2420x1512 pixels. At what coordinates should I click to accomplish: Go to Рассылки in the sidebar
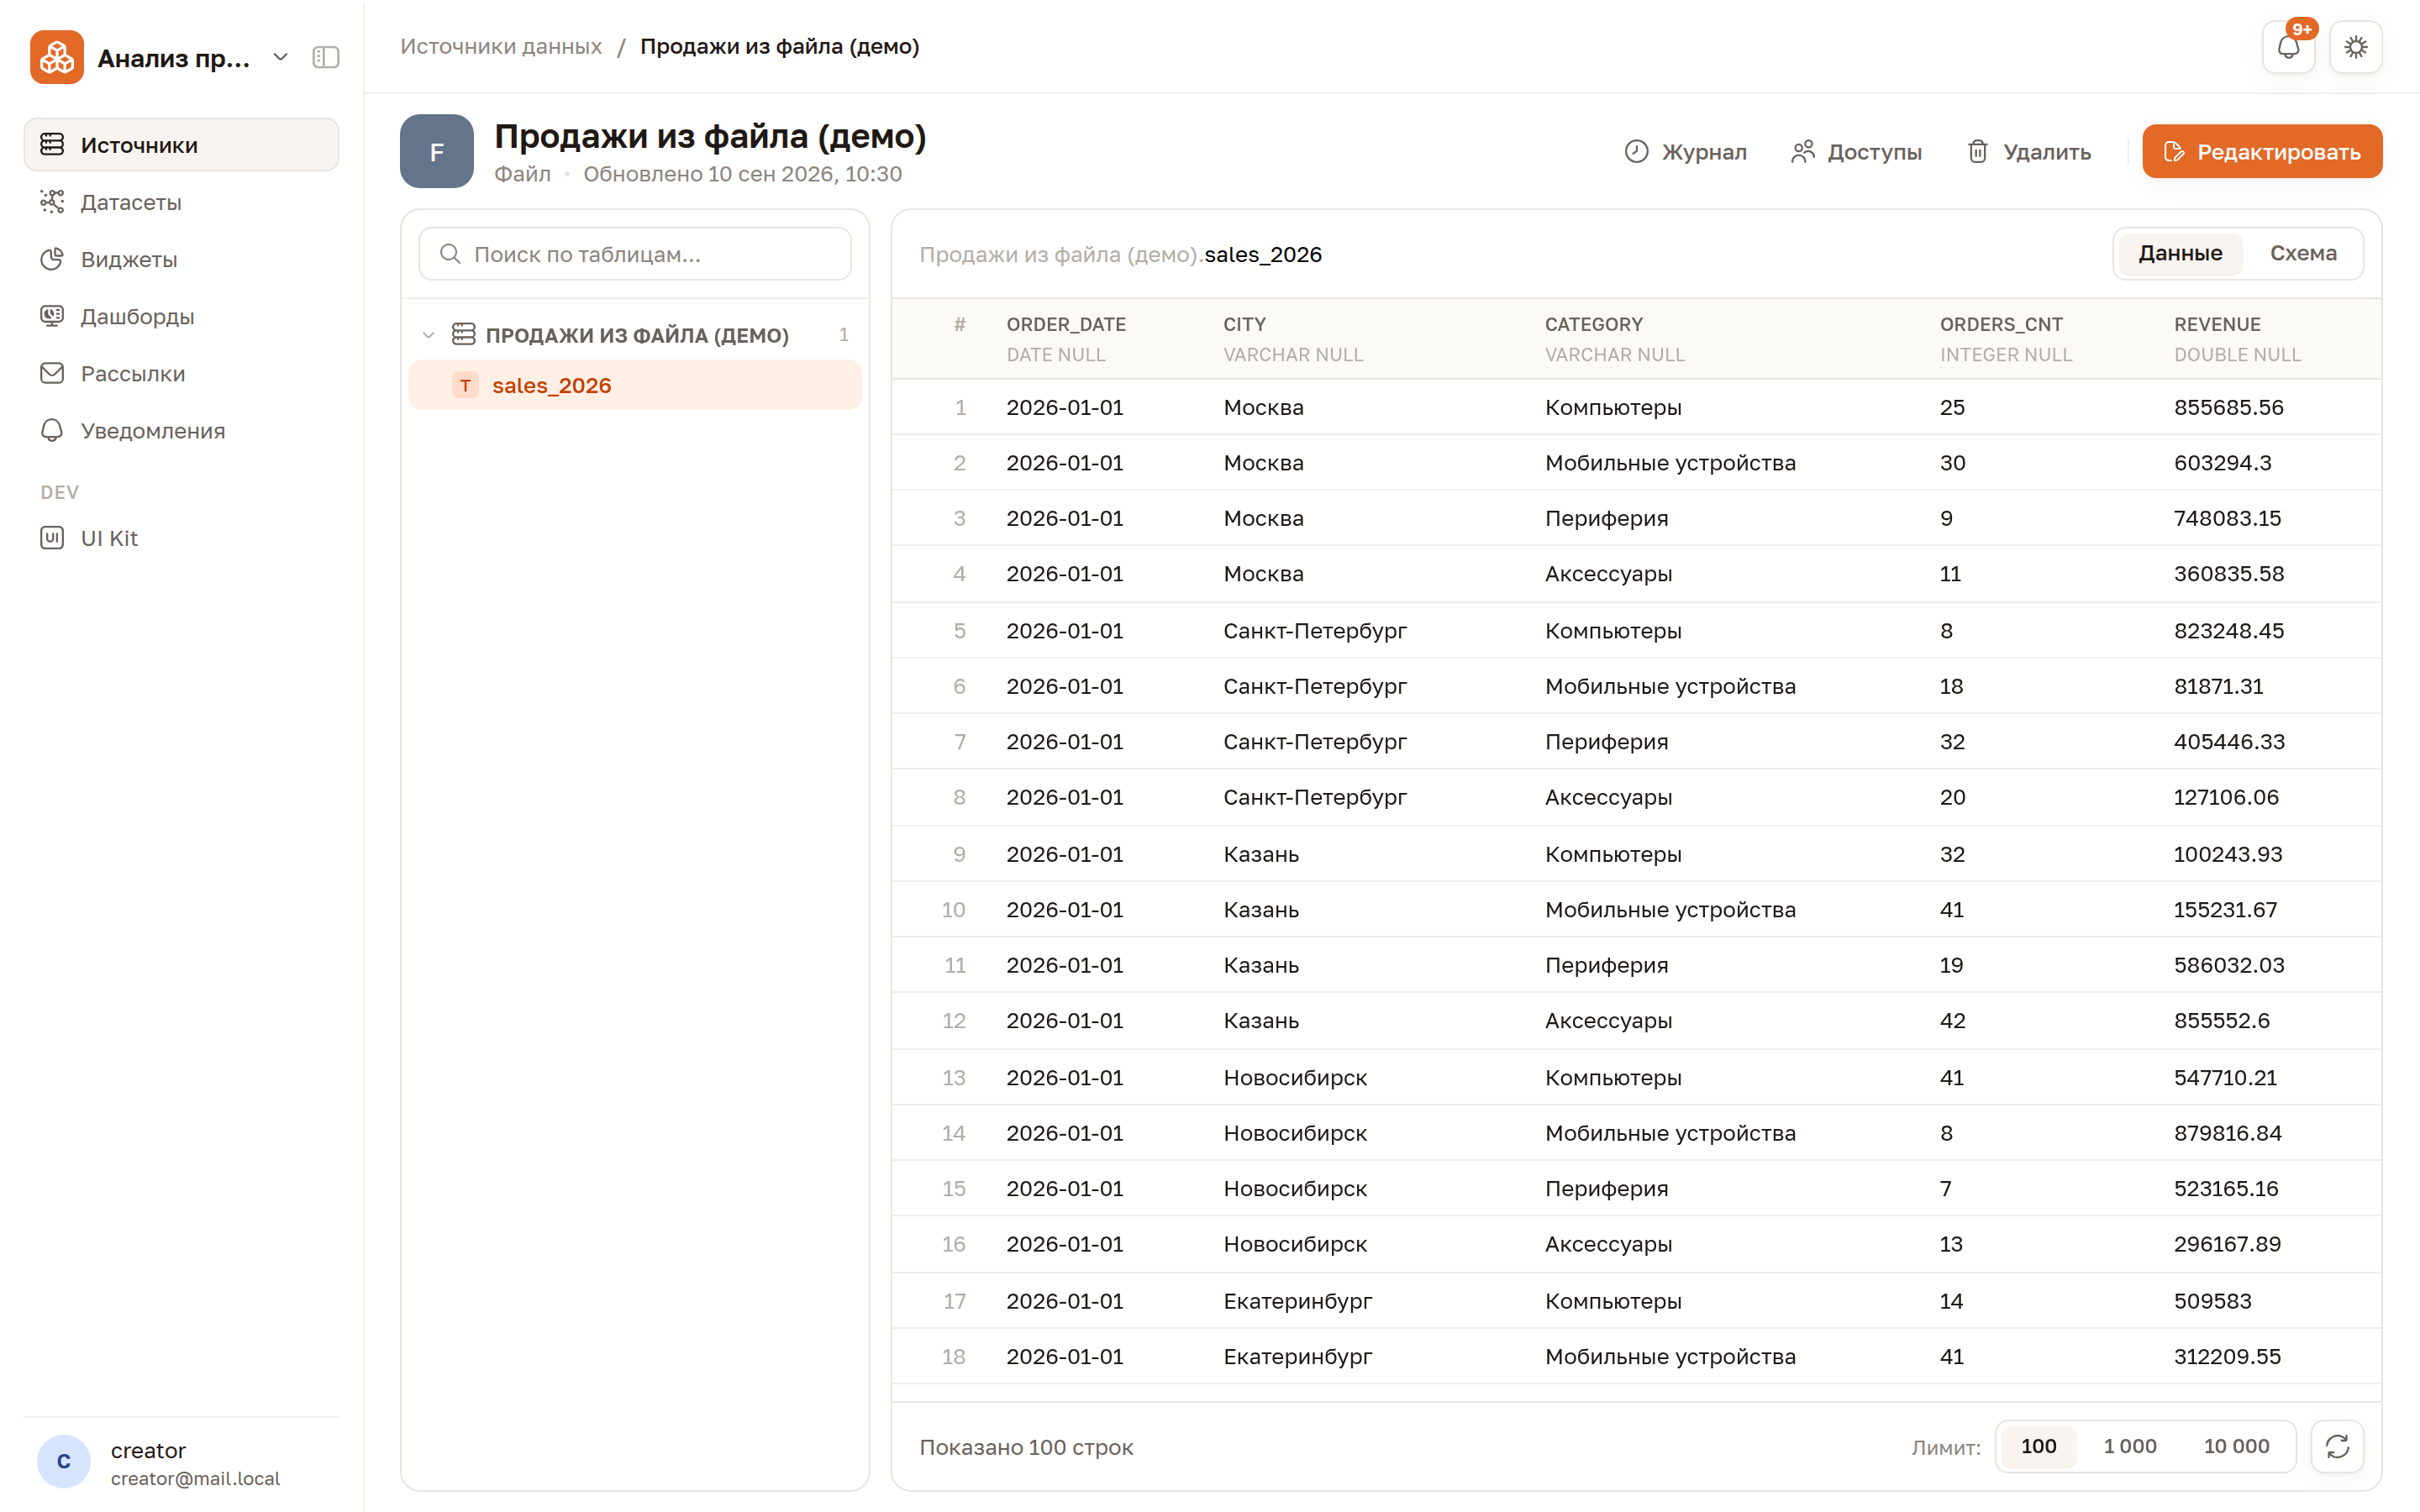[181, 373]
